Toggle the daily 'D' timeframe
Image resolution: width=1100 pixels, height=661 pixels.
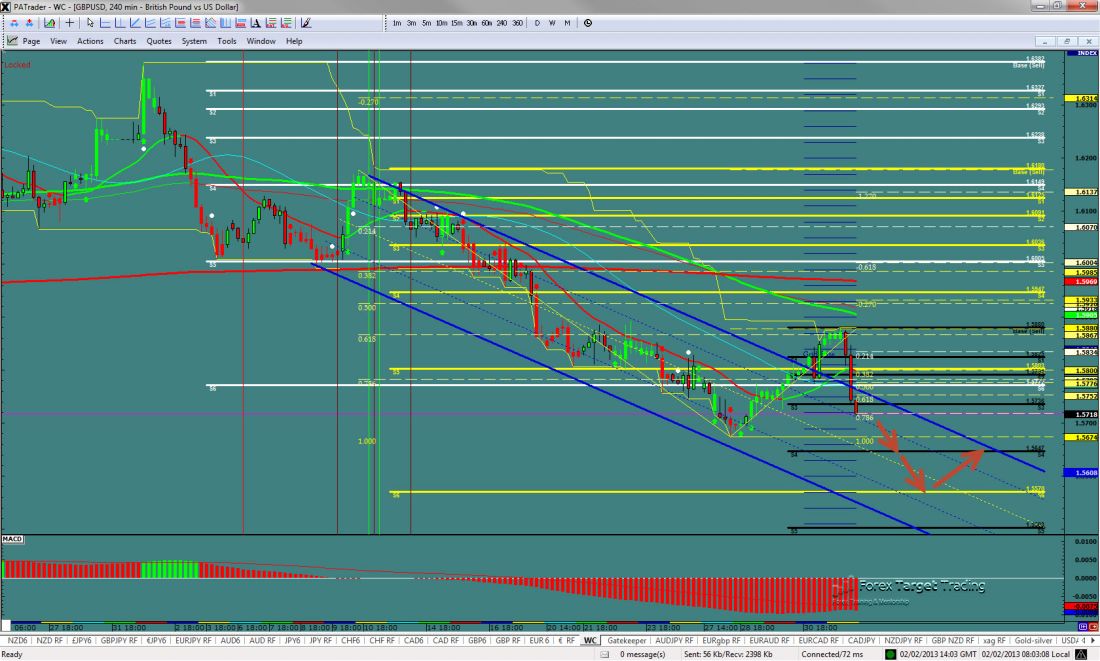click(537, 22)
